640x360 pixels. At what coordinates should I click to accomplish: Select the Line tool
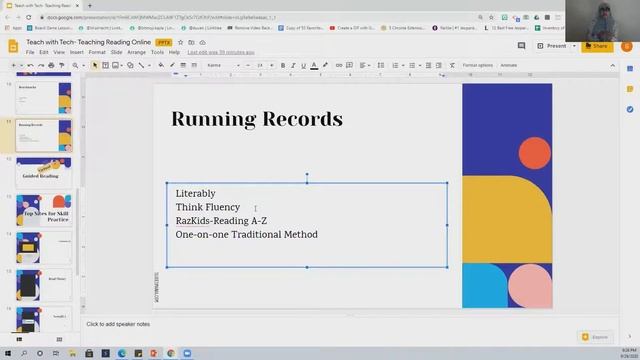(x=141, y=65)
